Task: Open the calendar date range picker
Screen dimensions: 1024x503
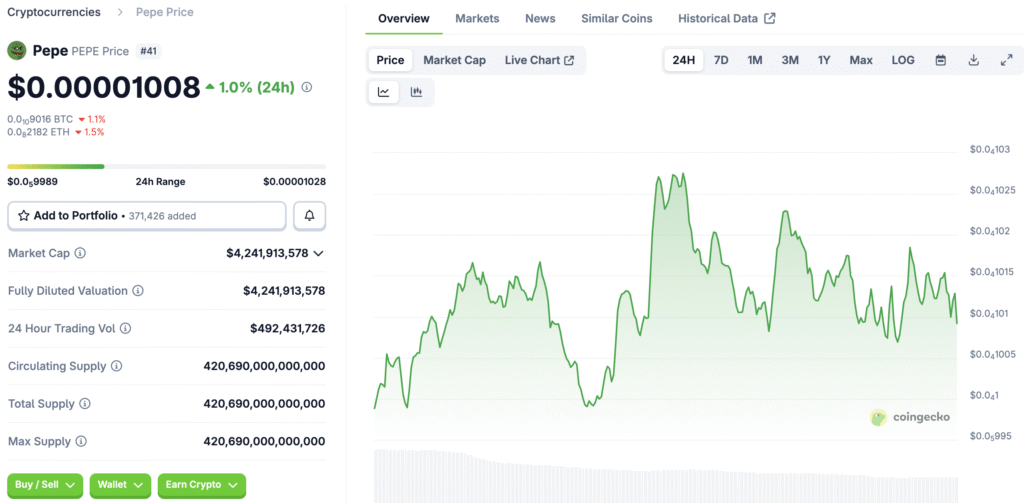Action: [941, 60]
